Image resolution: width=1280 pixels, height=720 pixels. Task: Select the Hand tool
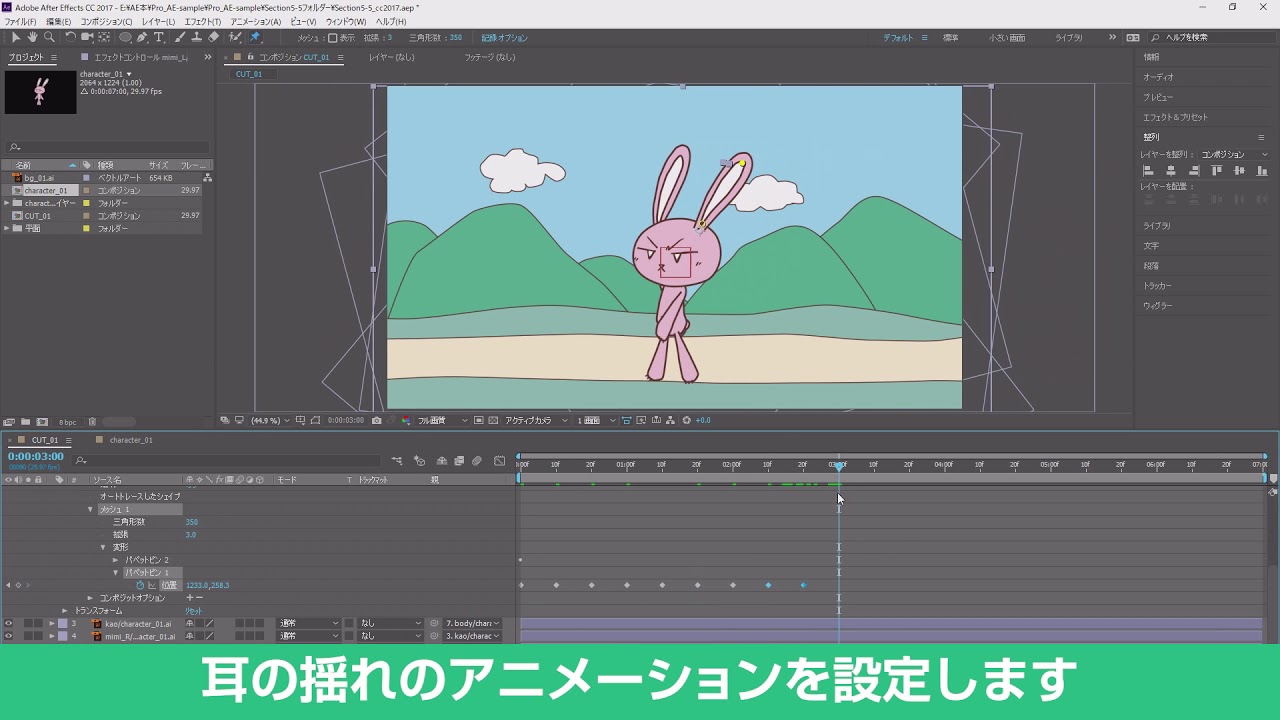click(x=32, y=38)
